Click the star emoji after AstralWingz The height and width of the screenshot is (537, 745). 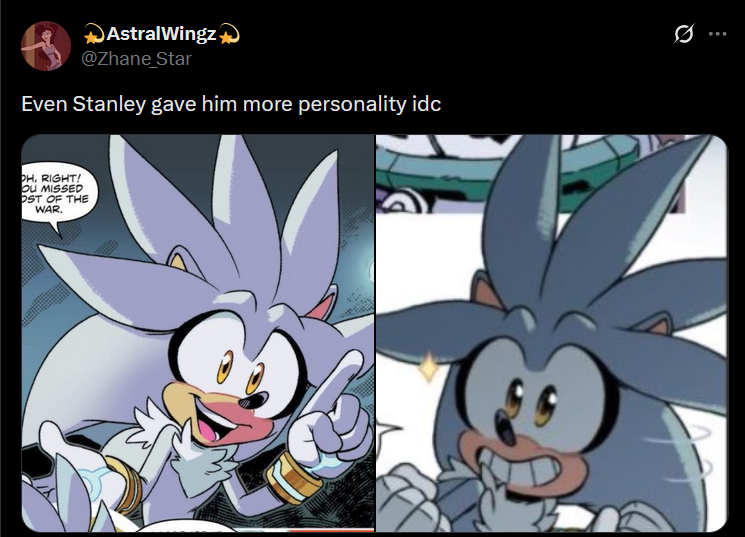point(229,34)
